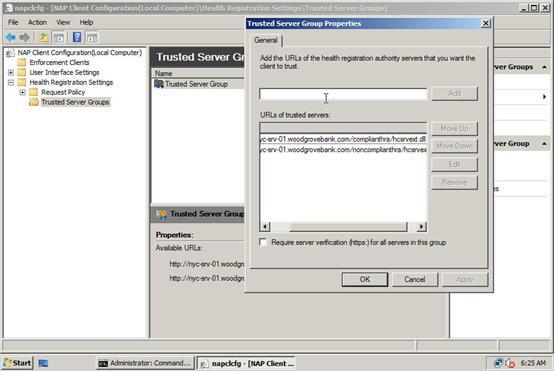This screenshot has height=371, width=554.
Task: Enable Require server verification (https:) checkbox
Action: coord(263,242)
